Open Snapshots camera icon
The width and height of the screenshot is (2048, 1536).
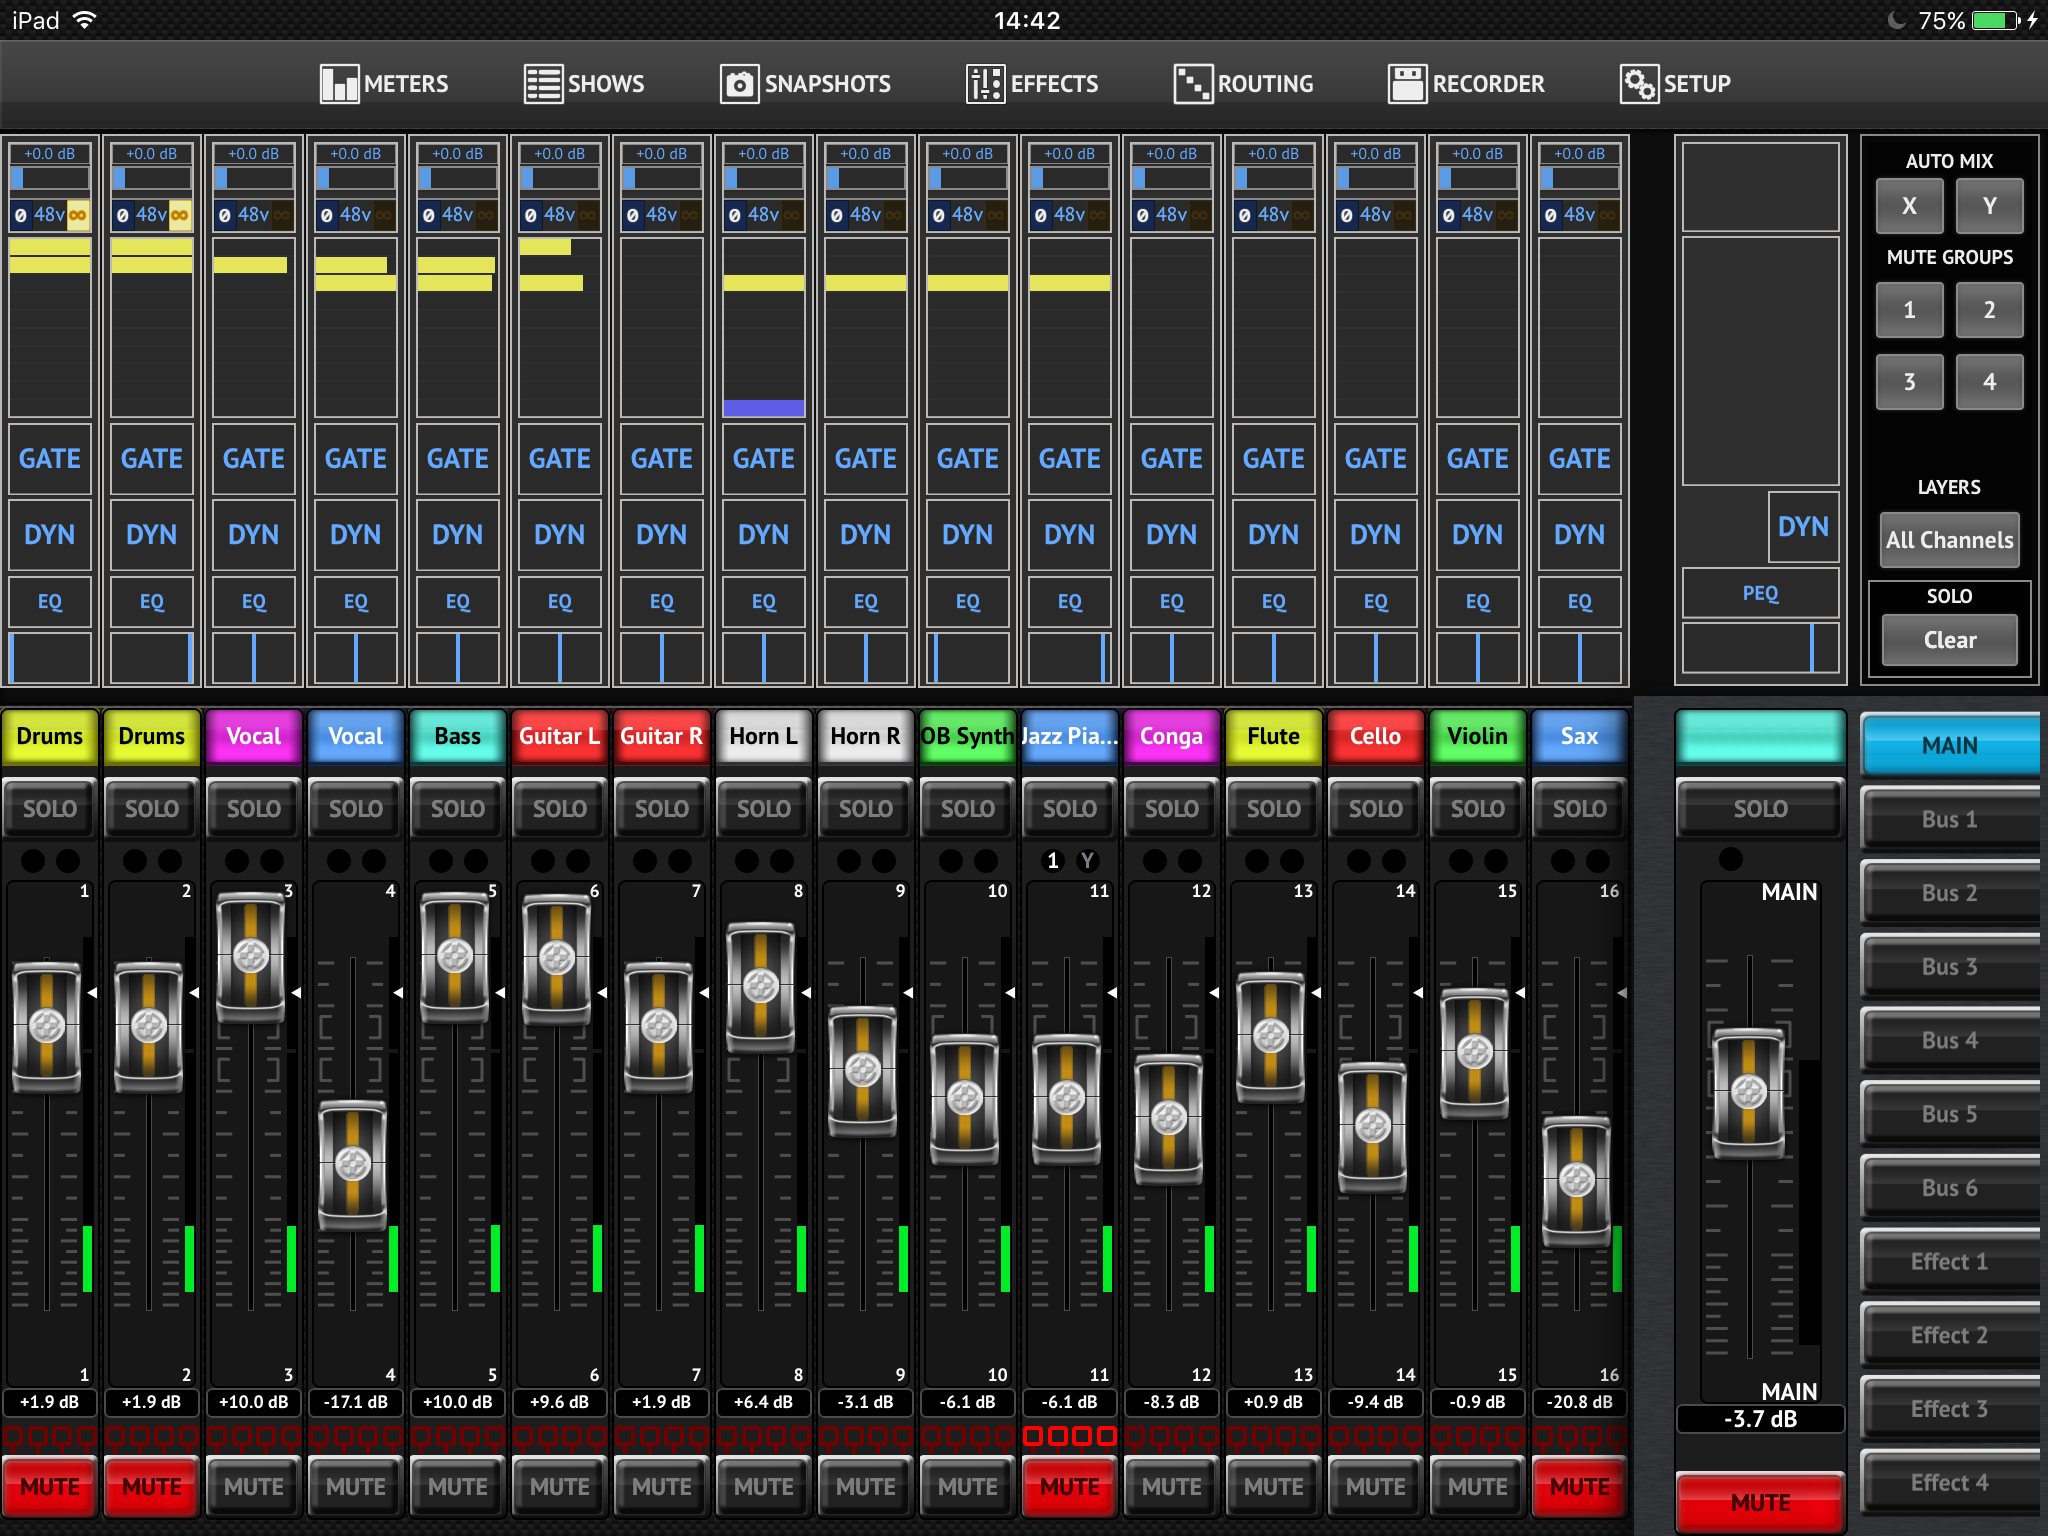(x=739, y=84)
